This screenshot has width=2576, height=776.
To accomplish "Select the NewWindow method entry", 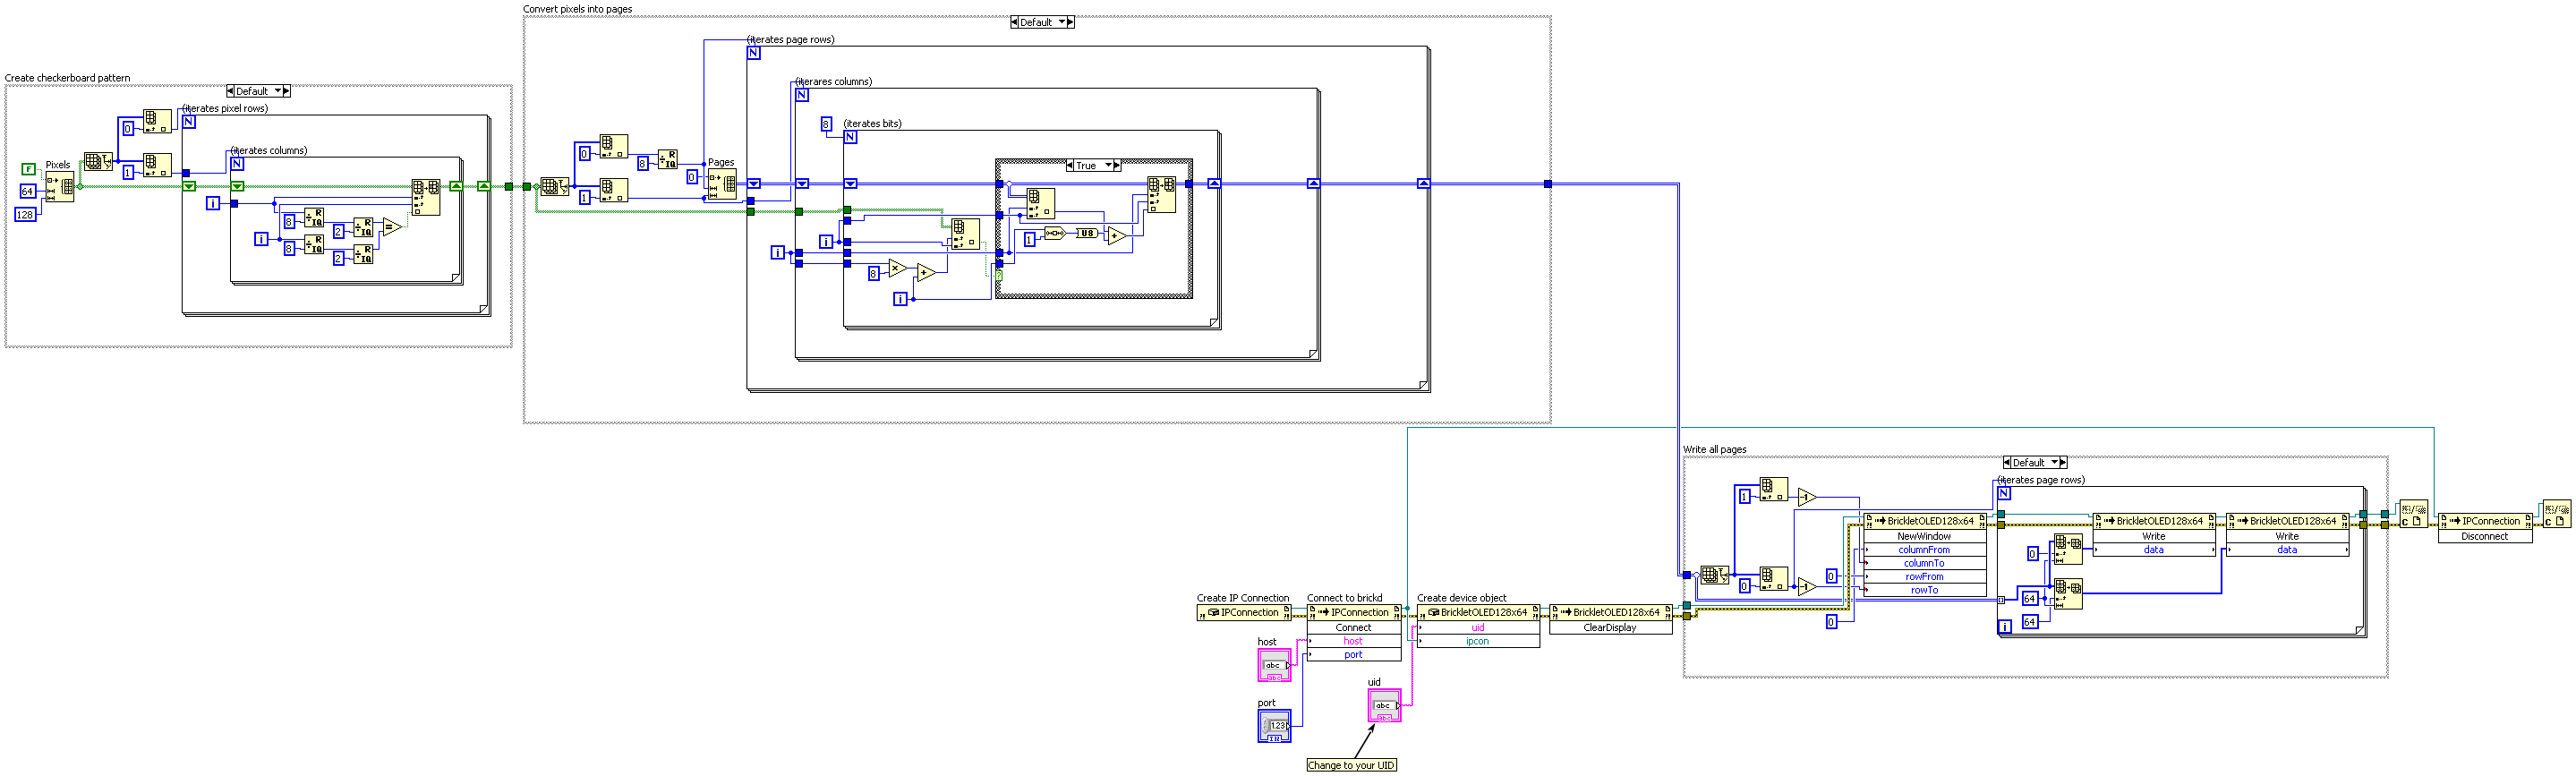I will point(1924,537).
